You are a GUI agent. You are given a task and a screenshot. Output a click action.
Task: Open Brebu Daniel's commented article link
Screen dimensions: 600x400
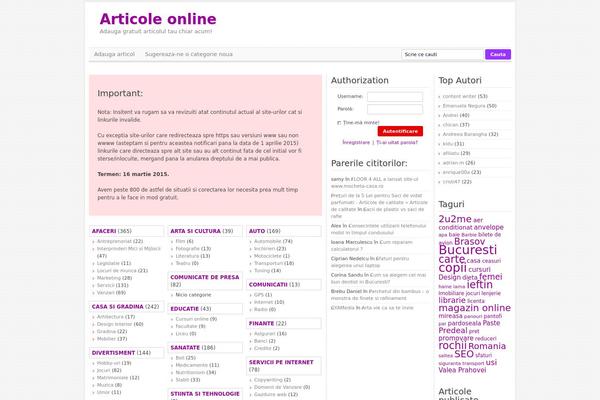pos(380,295)
